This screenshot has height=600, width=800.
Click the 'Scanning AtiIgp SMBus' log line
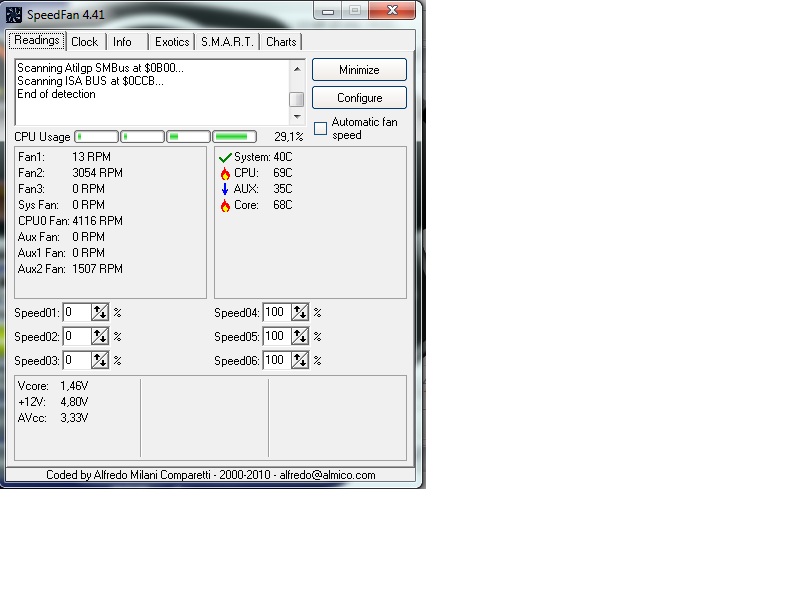tap(101, 68)
